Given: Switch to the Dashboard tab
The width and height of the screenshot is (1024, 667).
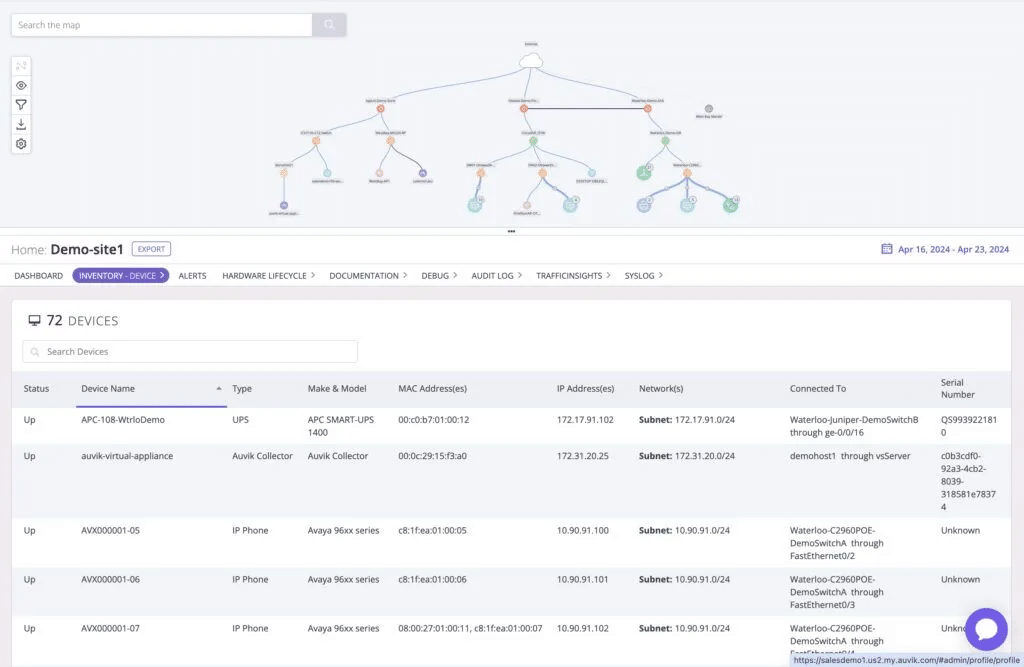Looking at the screenshot, I should 38,275.
